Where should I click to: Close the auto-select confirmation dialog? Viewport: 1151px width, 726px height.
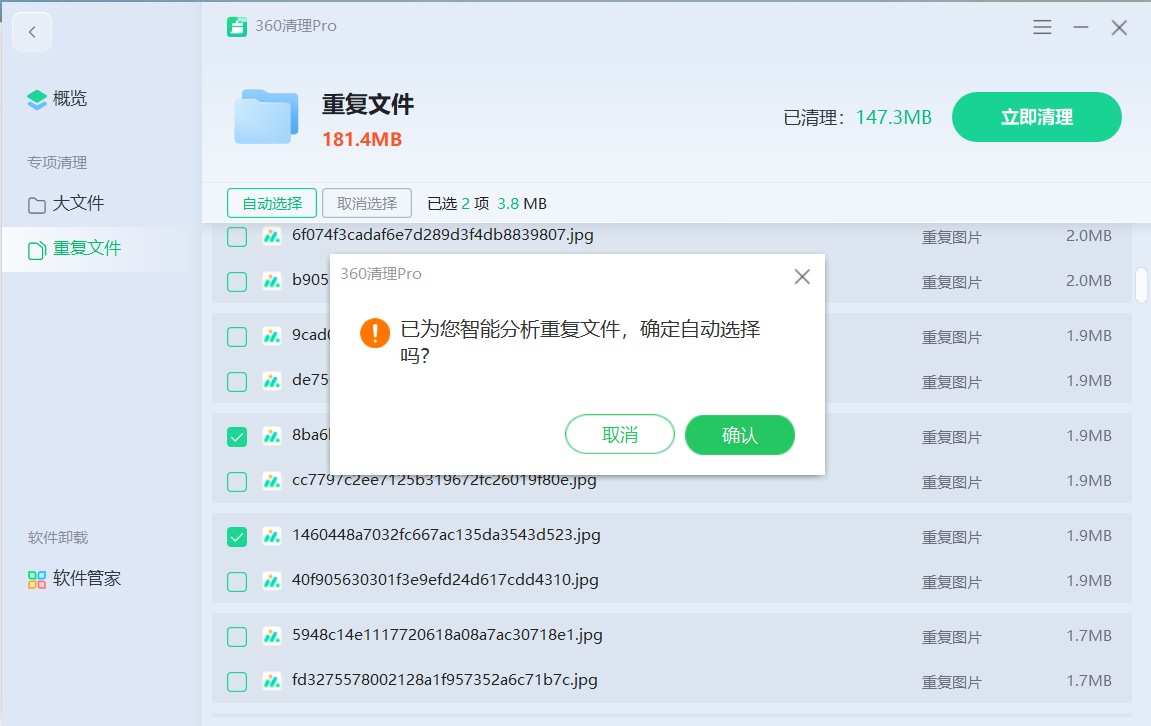coord(802,277)
